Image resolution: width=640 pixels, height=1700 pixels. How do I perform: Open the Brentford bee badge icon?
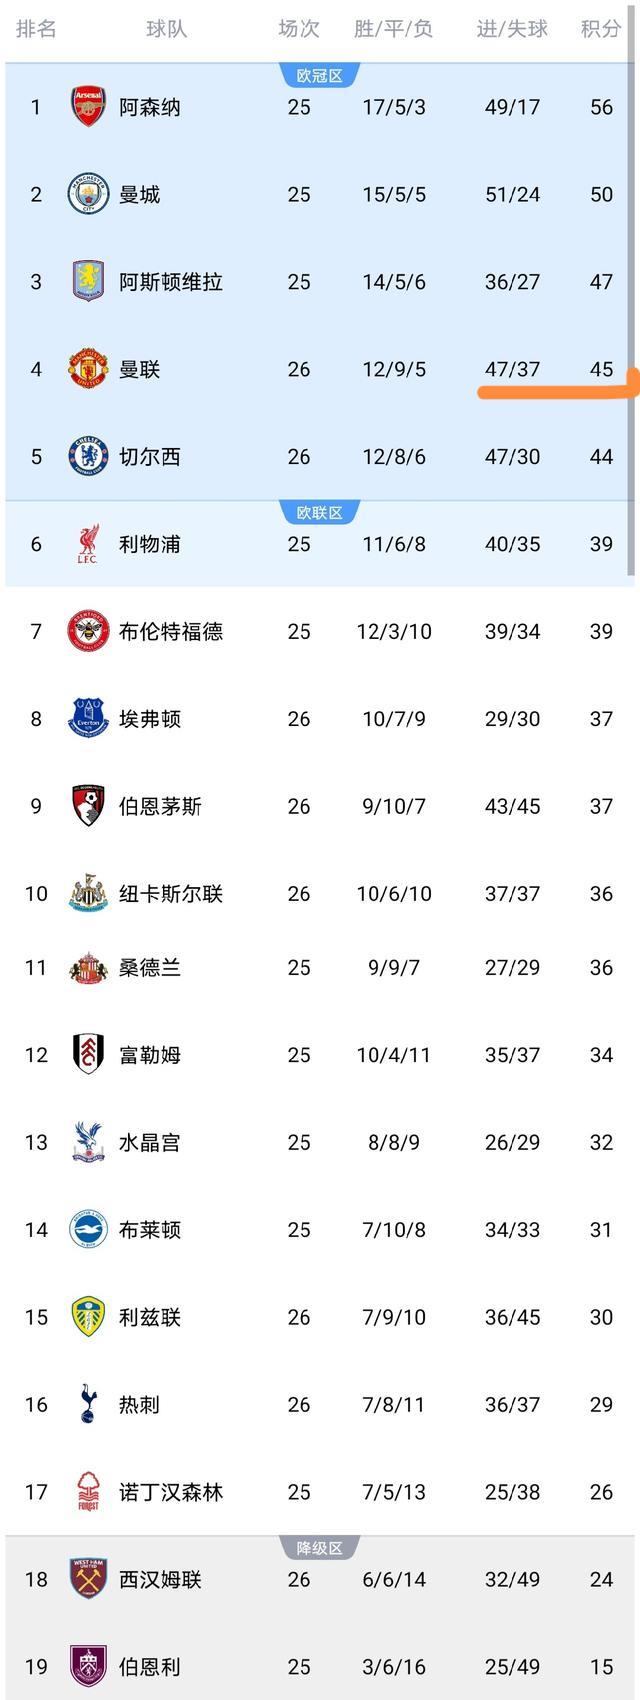pos(88,631)
